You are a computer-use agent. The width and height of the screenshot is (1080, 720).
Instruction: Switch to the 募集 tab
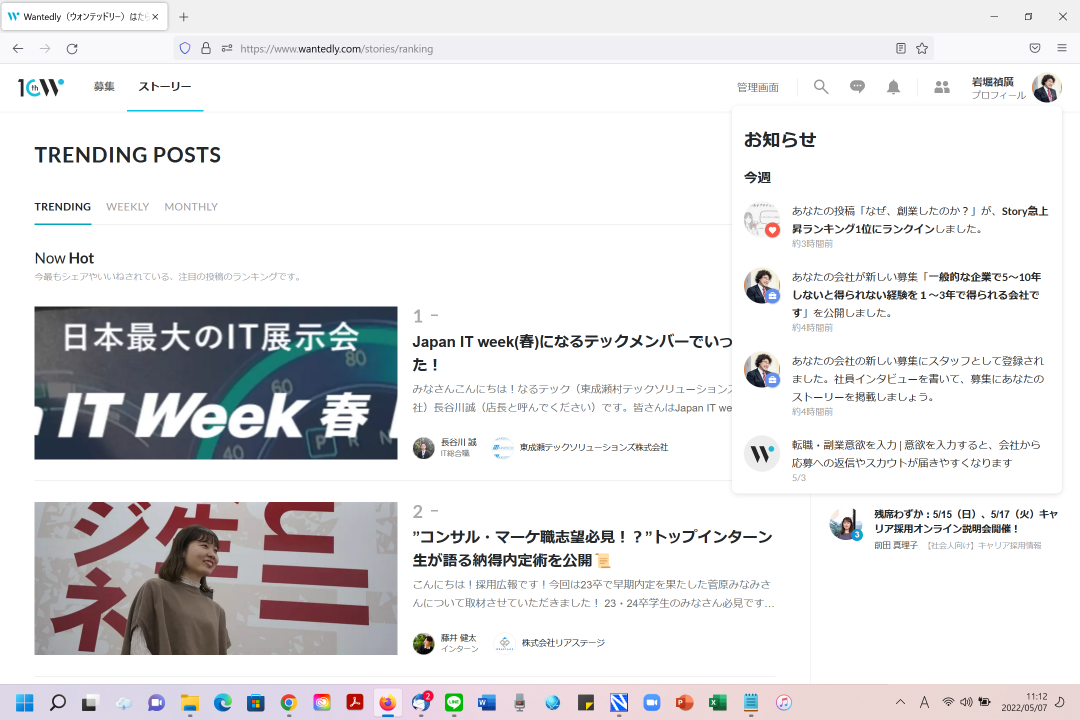pos(103,86)
